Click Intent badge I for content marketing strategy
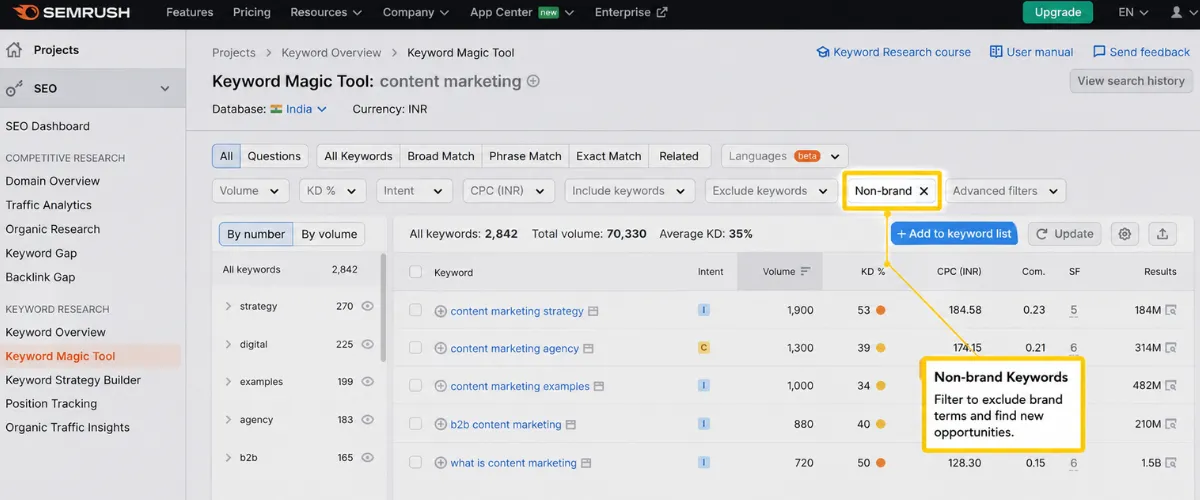The height and width of the screenshot is (500, 1200). point(704,311)
